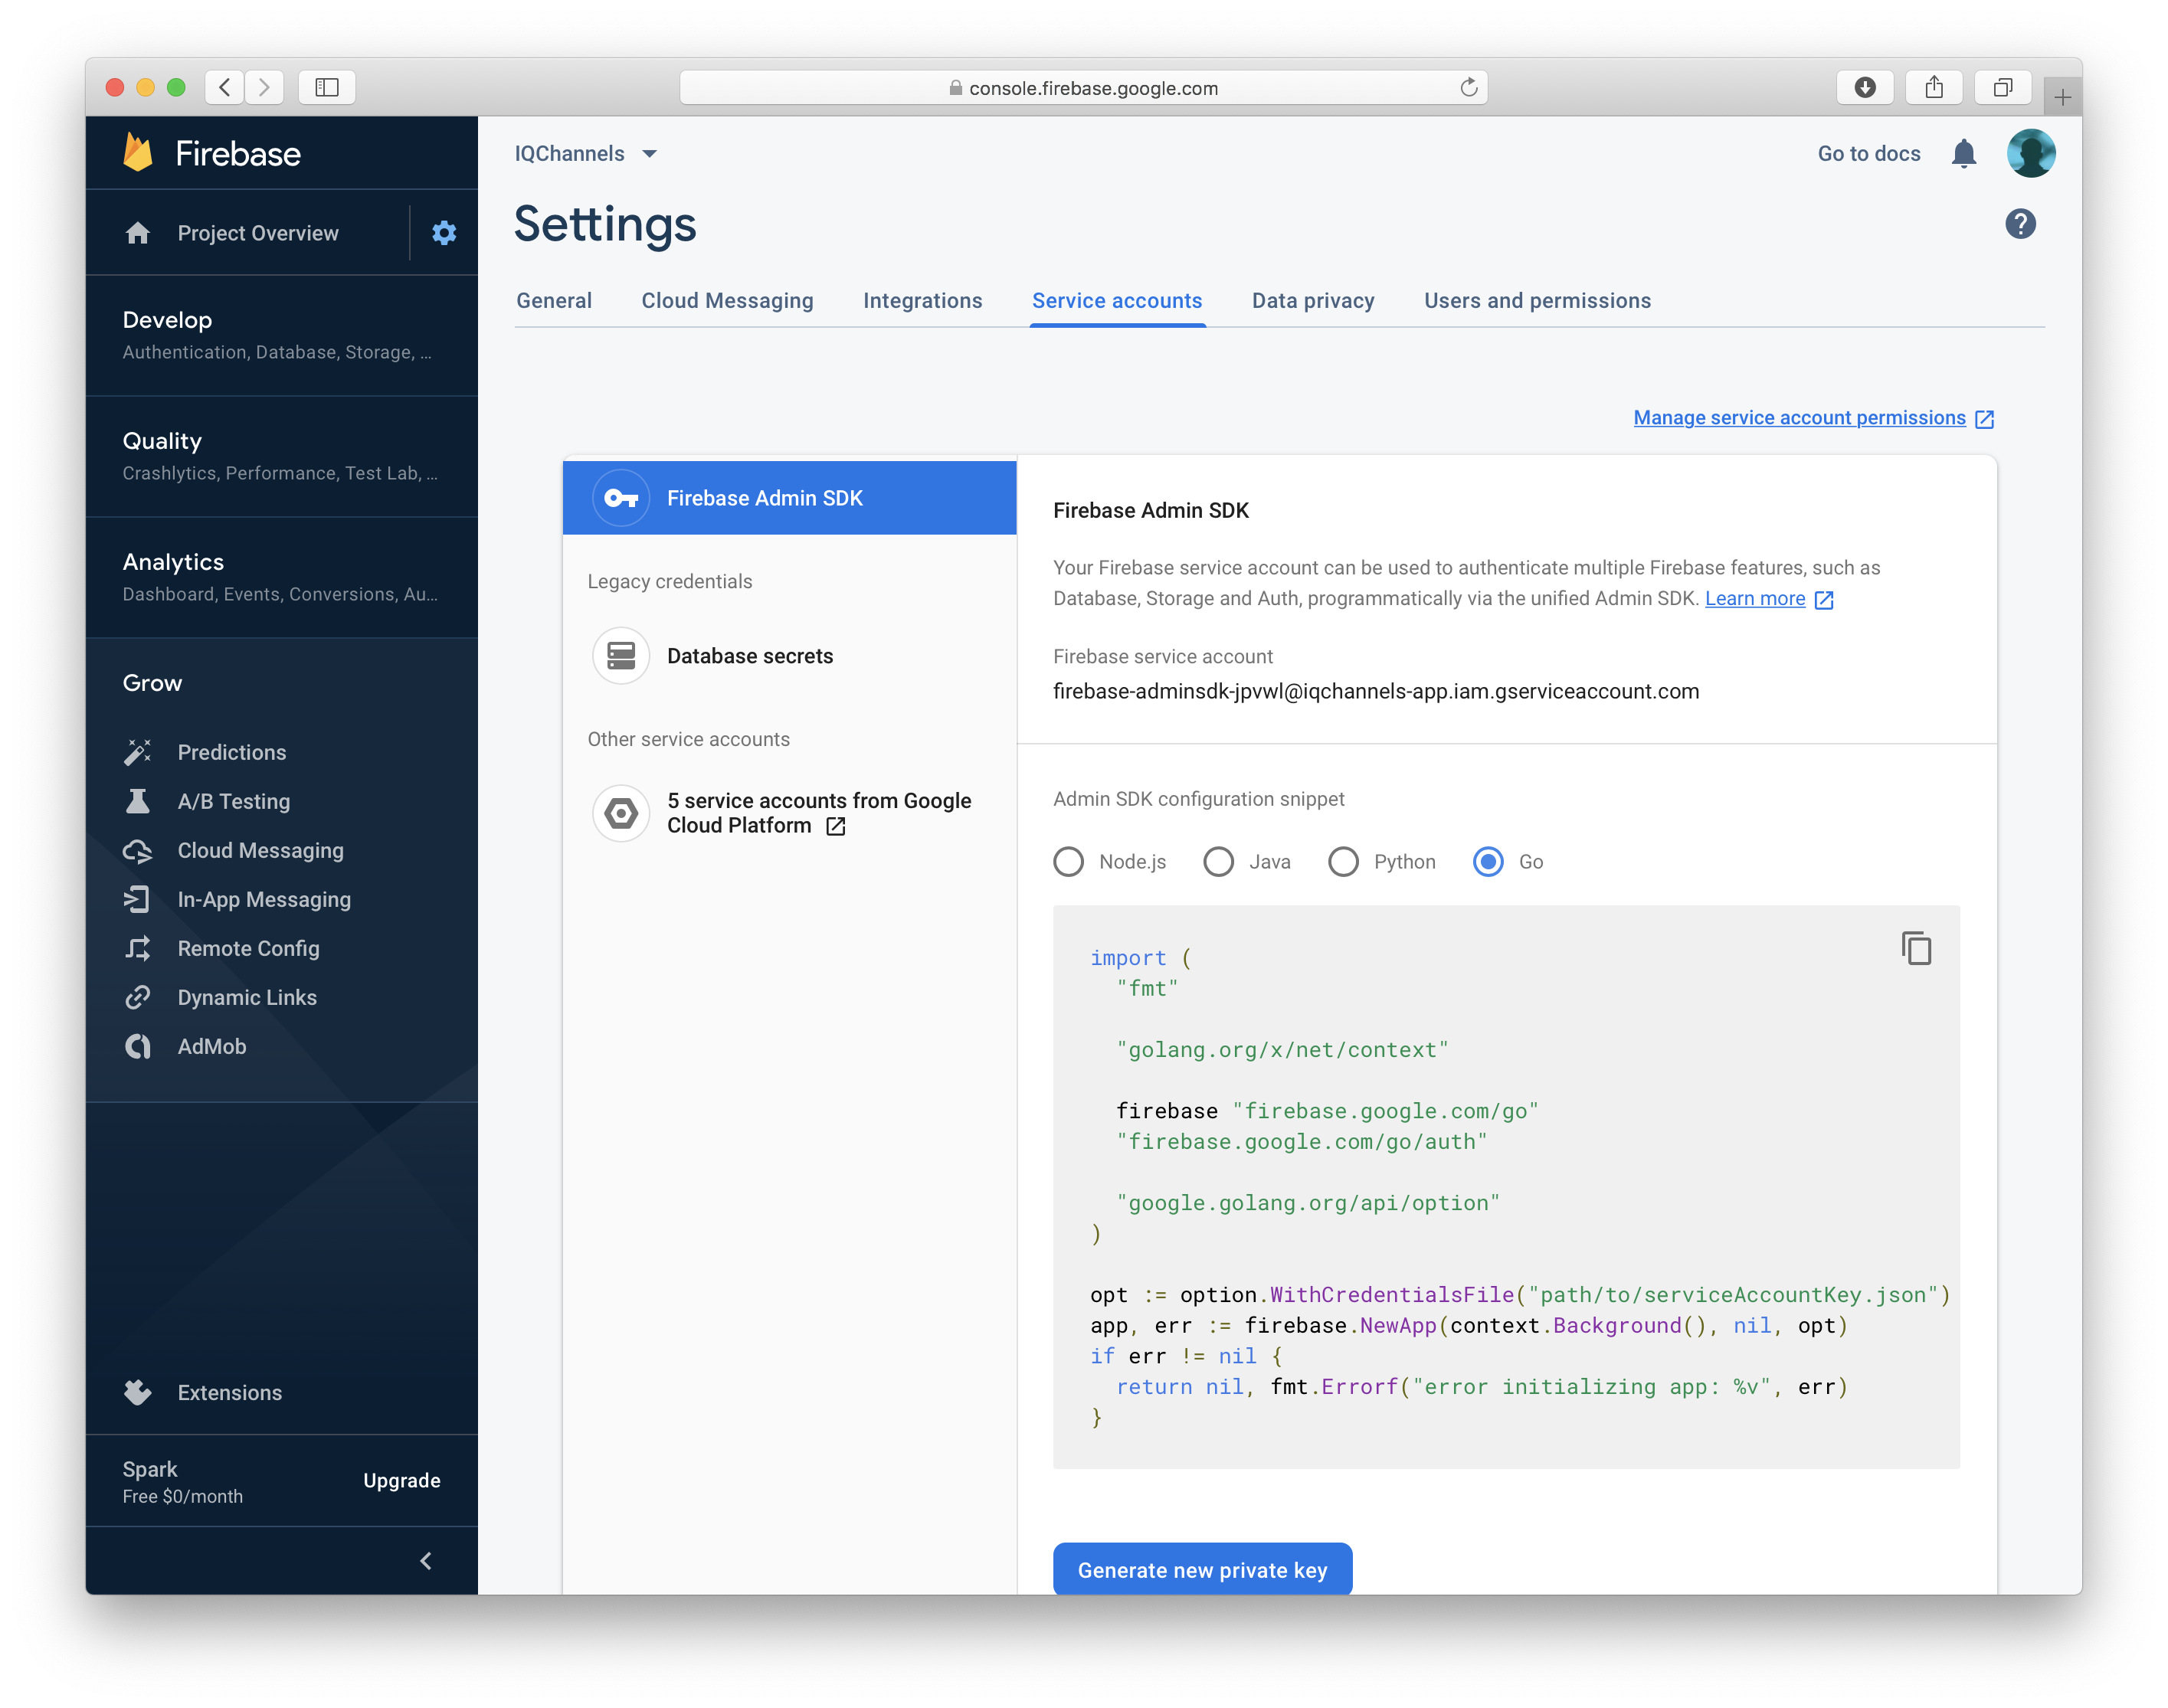Collapse the Grow section
2168x1708 pixels.
tap(152, 683)
